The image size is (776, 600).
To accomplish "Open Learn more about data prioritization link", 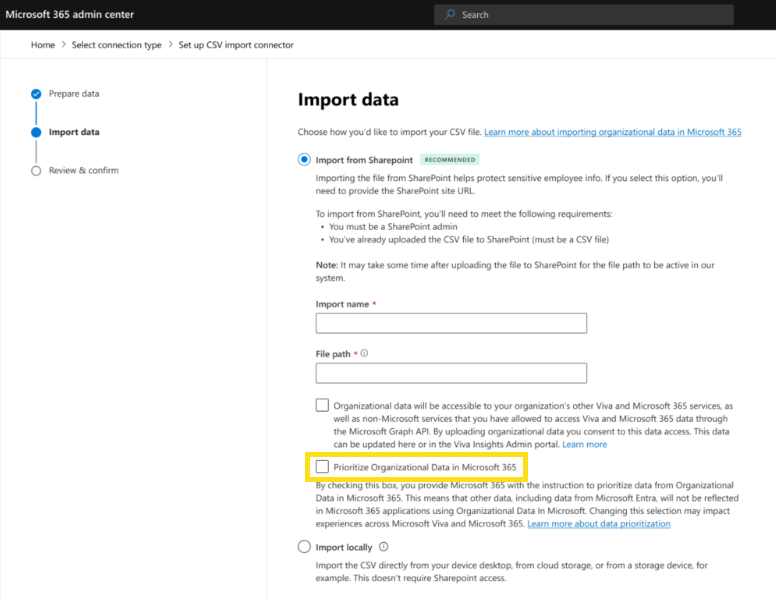I will click(x=599, y=523).
